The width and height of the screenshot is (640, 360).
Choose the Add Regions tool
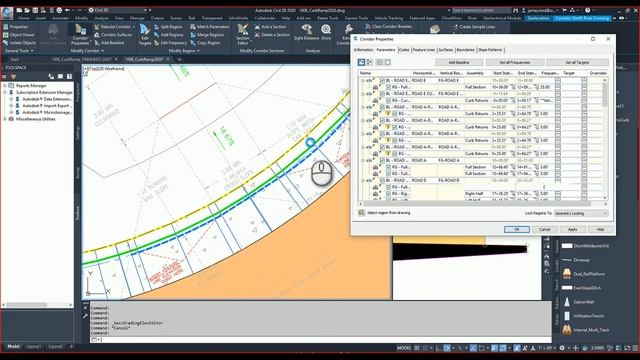(168, 35)
